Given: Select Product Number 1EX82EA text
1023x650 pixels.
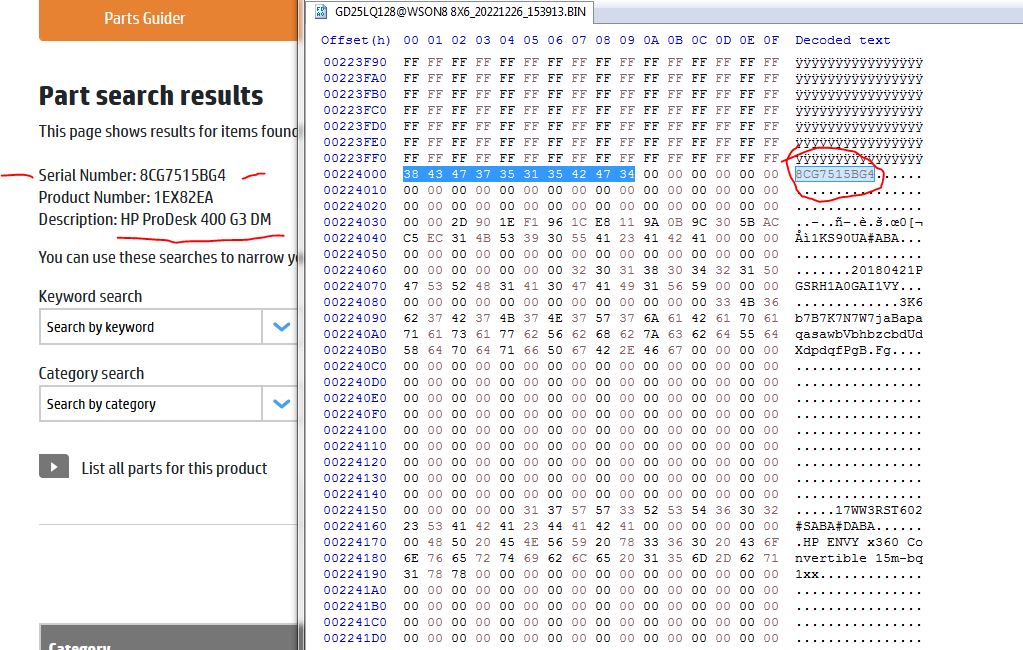Looking at the screenshot, I should click(126, 198).
